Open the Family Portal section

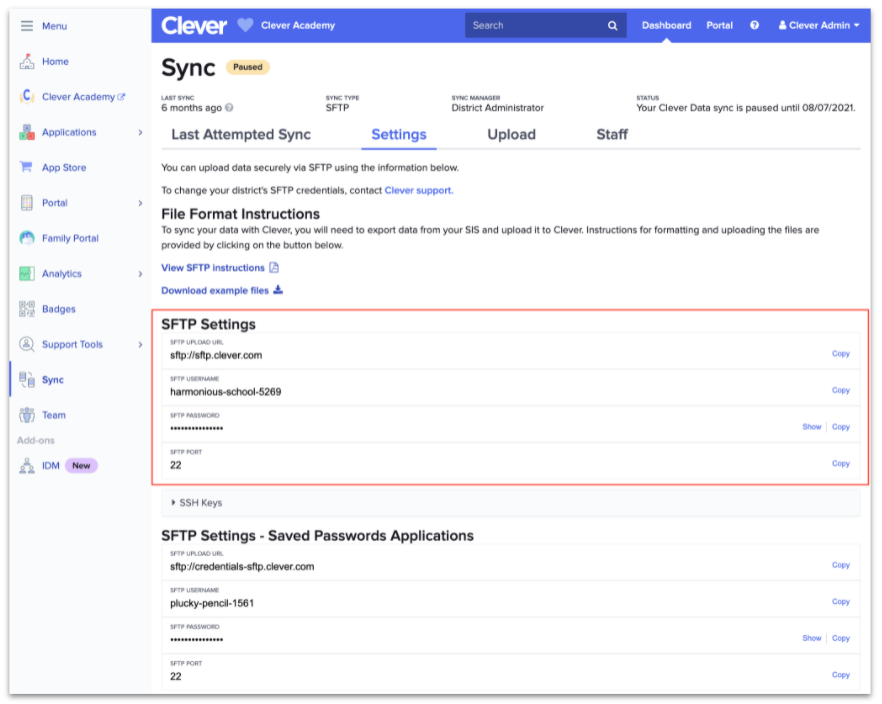coord(68,238)
